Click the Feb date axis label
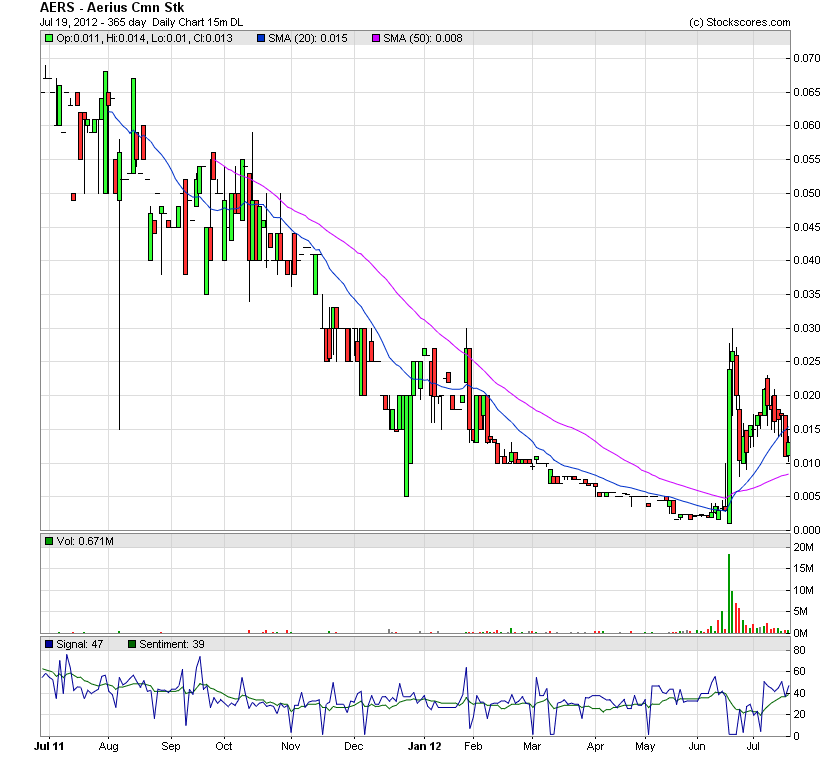Image resolution: width=830 pixels, height=767 pixels. point(473,746)
